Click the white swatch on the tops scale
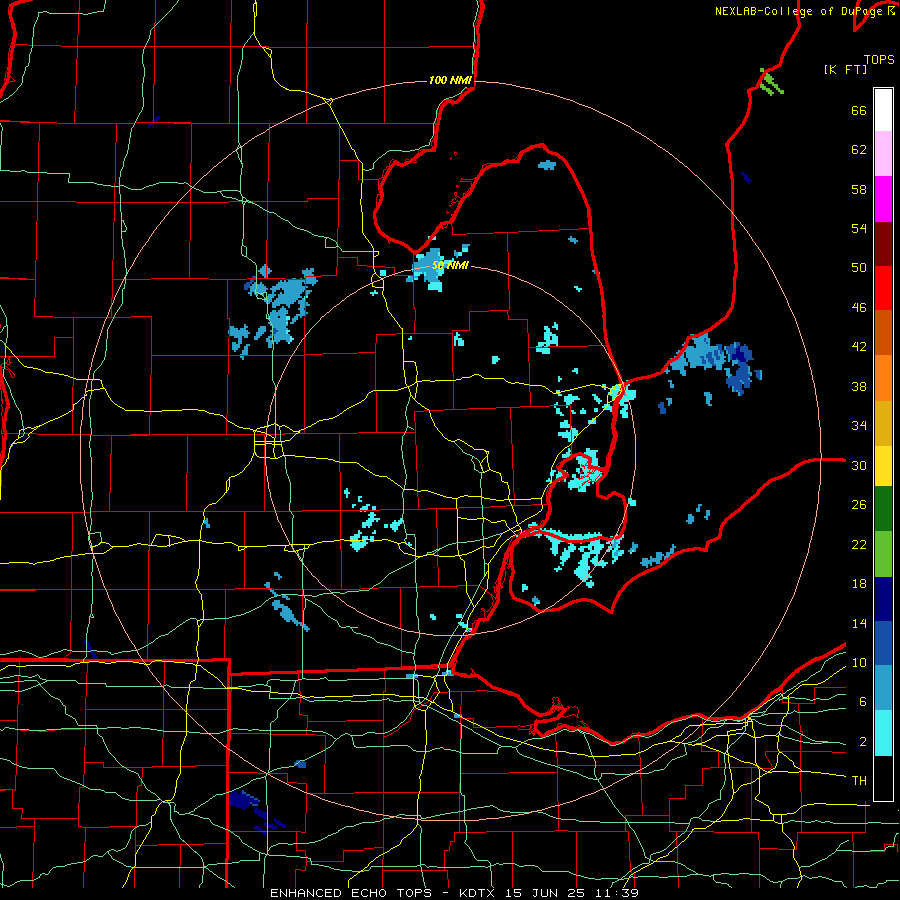The image size is (900, 900). (x=883, y=110)
